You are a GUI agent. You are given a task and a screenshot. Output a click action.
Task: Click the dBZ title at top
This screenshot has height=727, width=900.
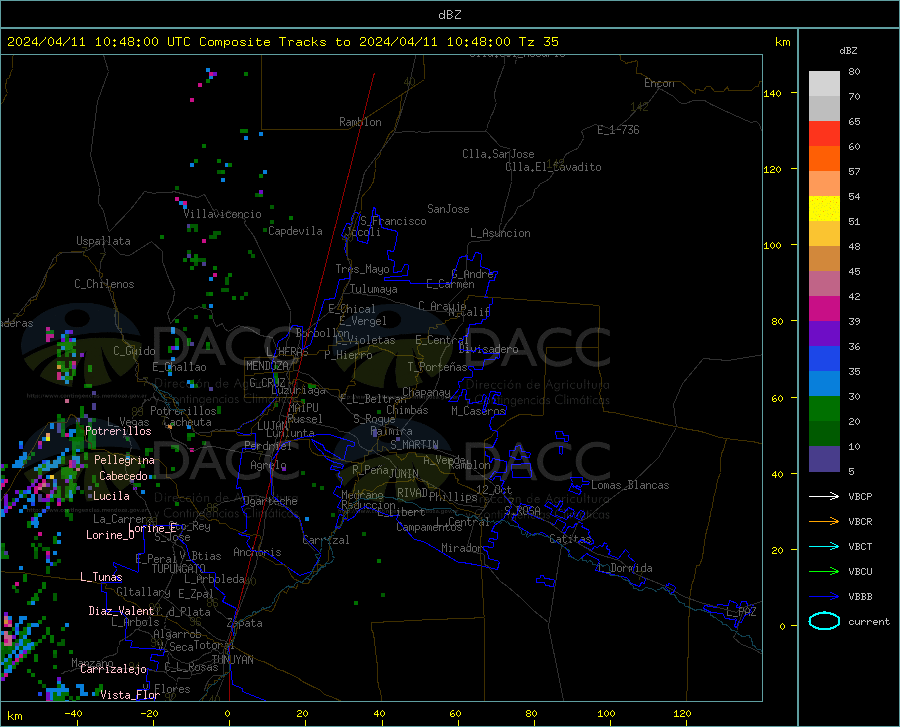point(449,15)
